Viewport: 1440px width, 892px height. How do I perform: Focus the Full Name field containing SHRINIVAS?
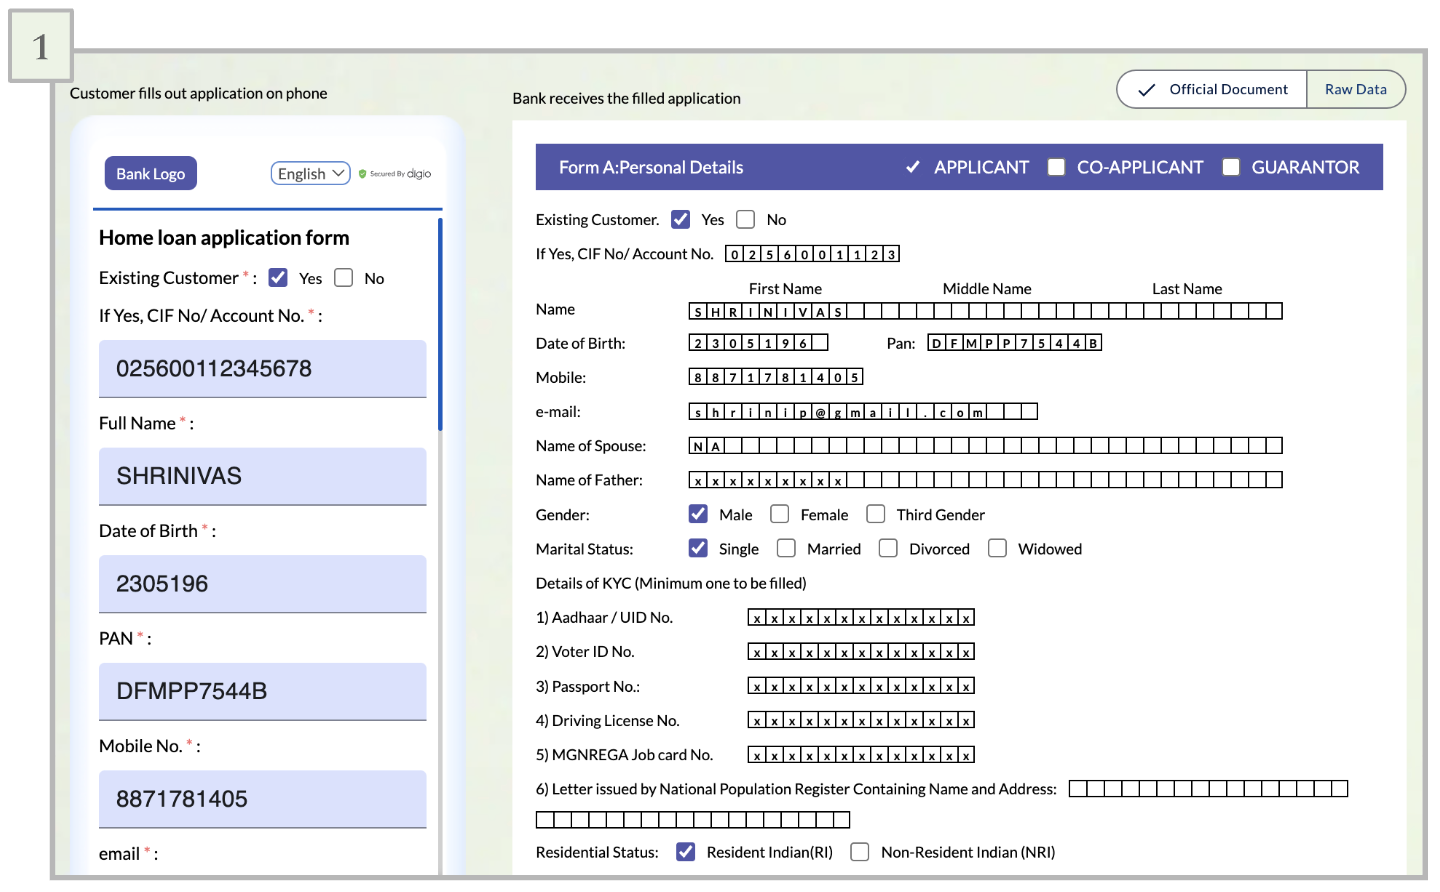point(262,476)
